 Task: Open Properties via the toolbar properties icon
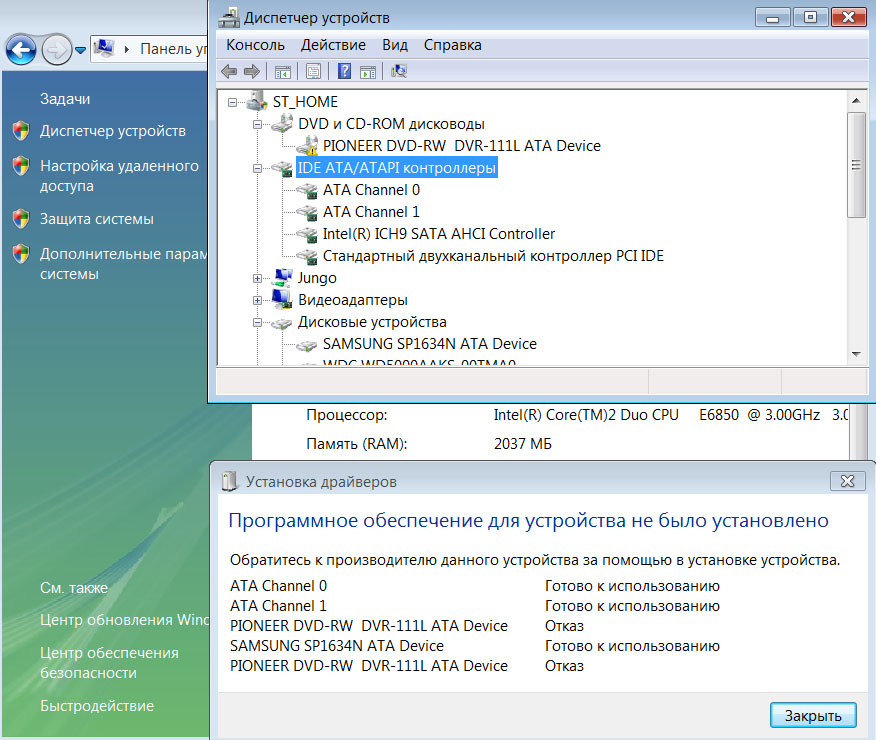tap(314, 71)
